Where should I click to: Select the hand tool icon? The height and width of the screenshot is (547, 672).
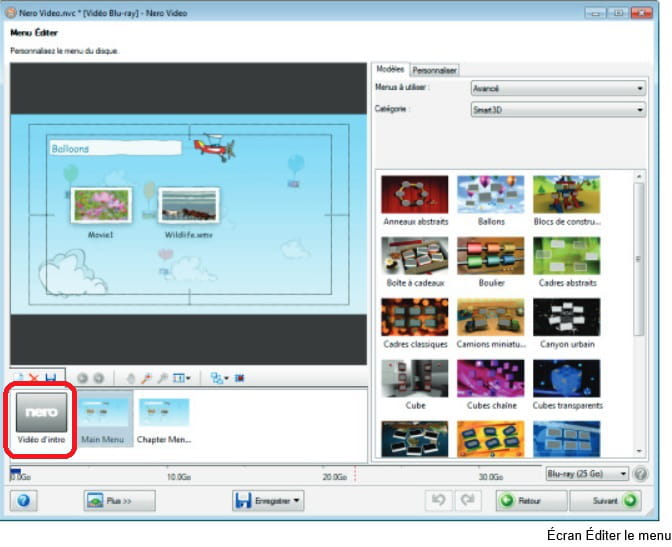131,378
